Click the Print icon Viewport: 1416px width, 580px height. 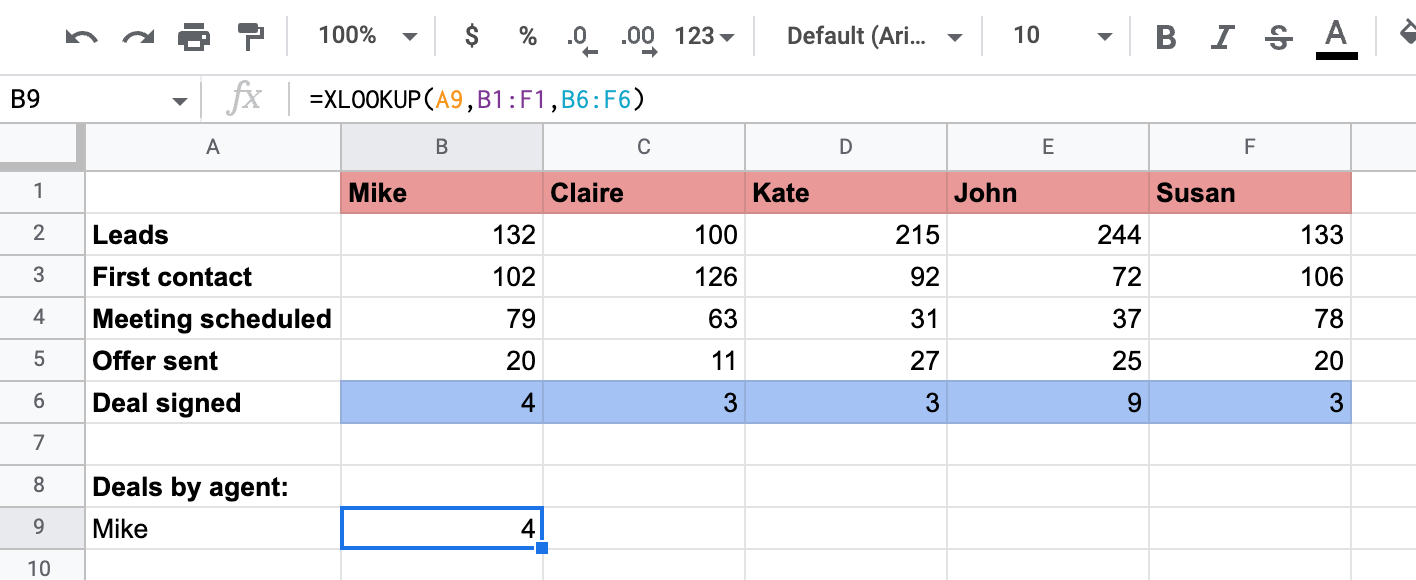(193, 37)
